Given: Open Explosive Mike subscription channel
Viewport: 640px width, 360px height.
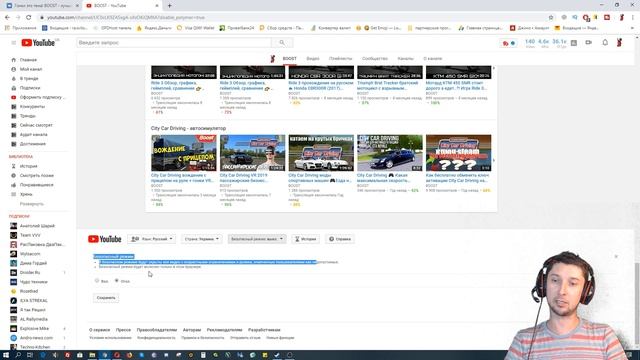Looking at the screenshot, I should pyautogui.click(x=34, y=329).
